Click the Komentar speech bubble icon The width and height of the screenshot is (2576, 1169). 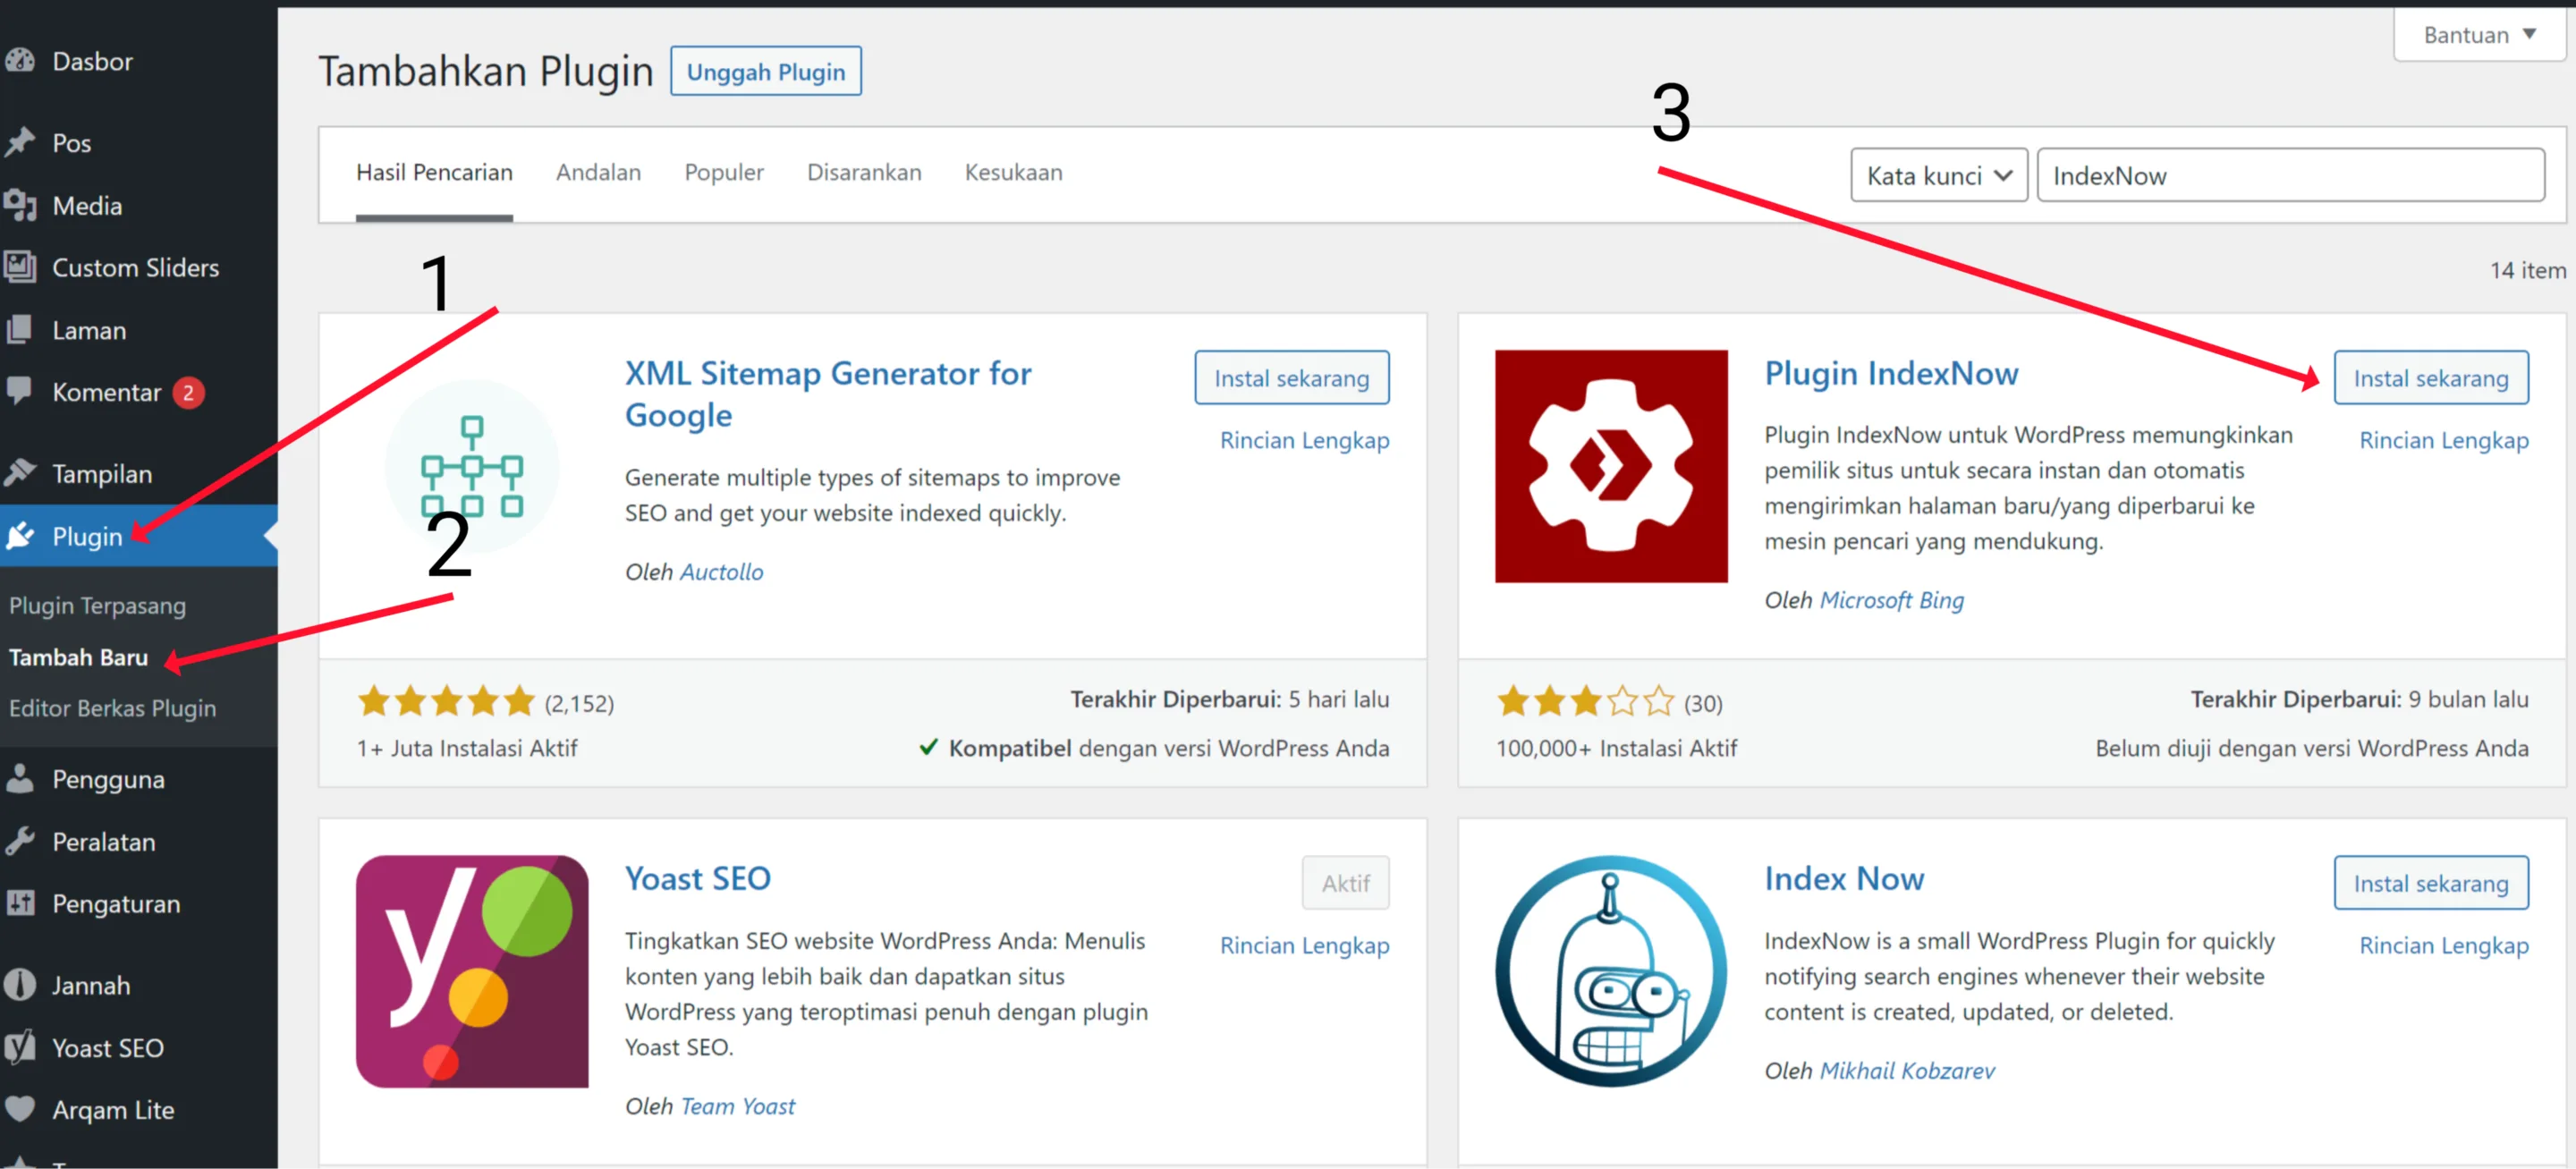point(20,392)
